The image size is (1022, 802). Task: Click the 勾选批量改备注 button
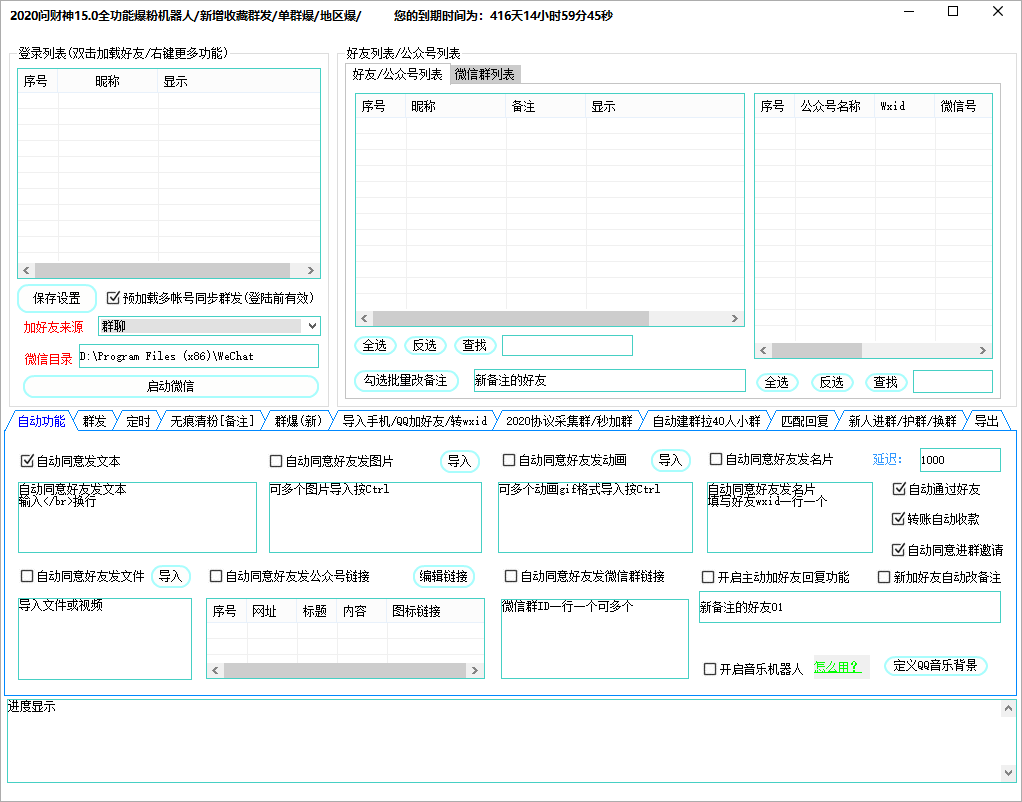point(405,381)
